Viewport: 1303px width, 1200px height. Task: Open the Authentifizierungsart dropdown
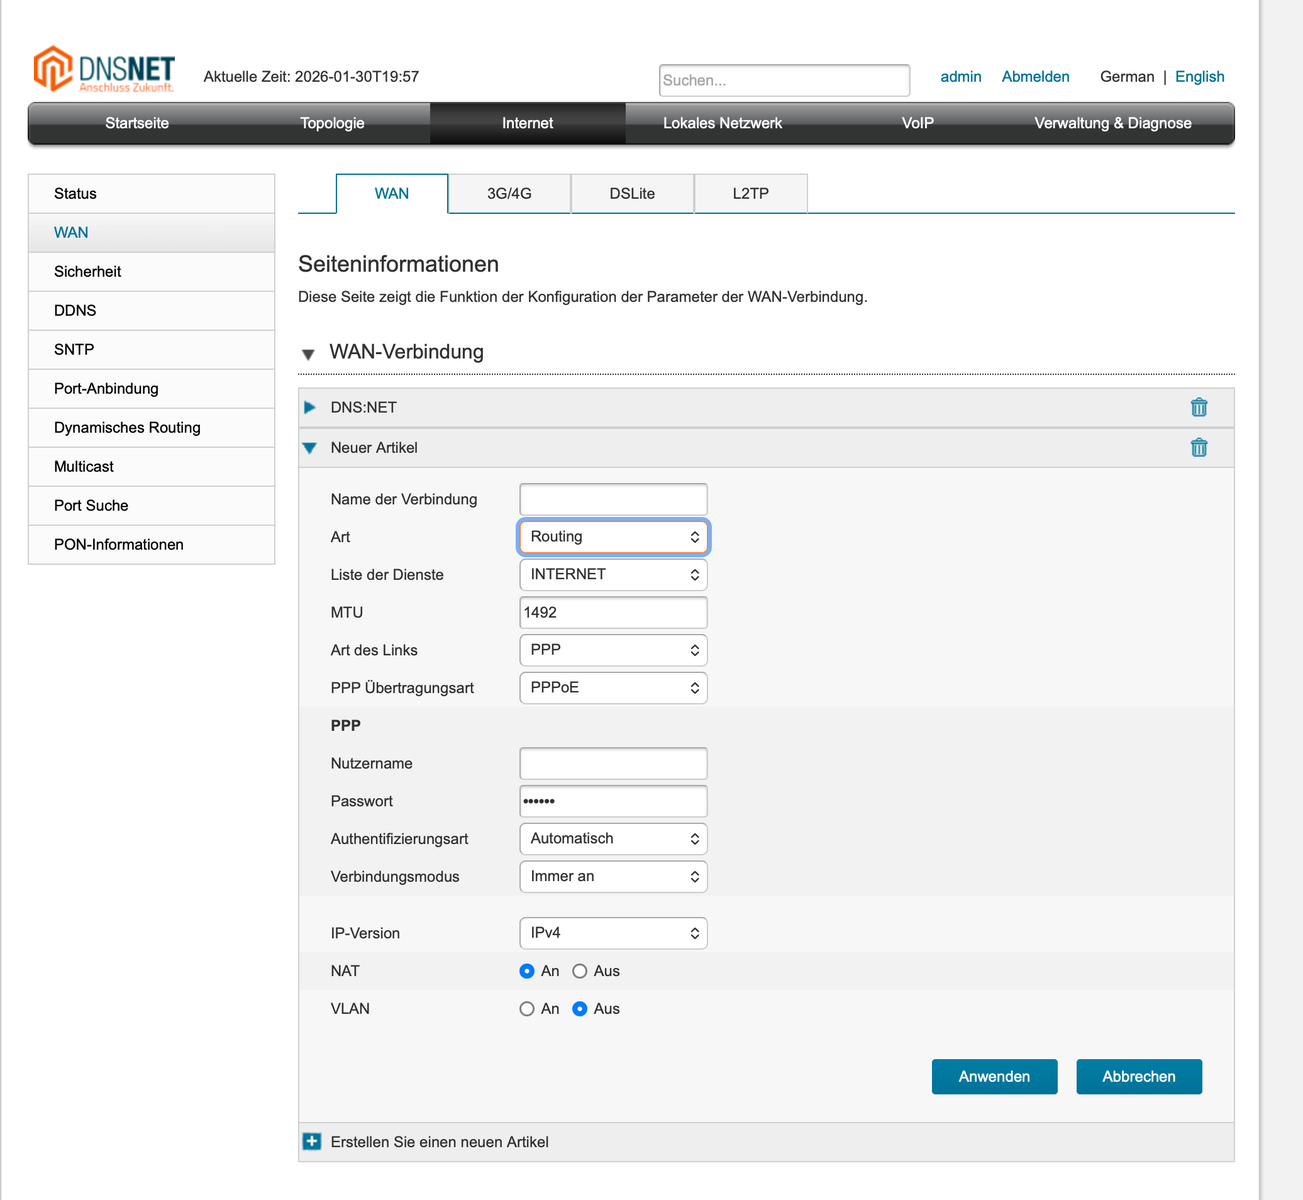[613, 839]
